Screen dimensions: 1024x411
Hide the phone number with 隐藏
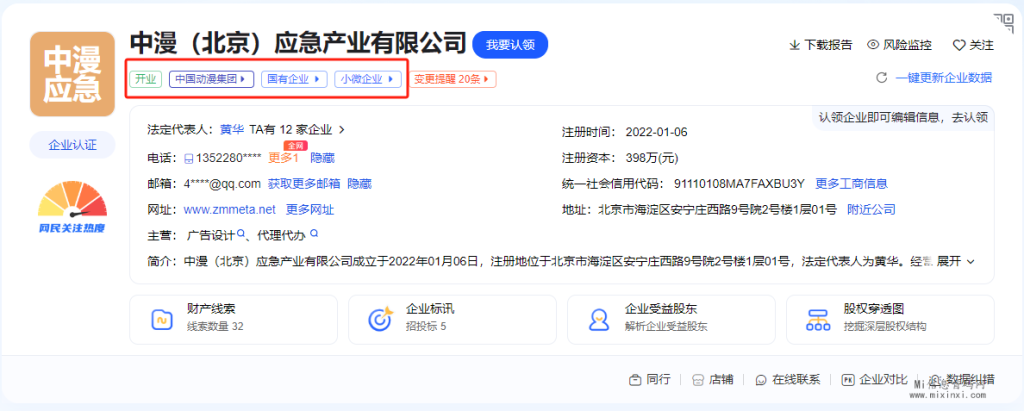(322, 158)
